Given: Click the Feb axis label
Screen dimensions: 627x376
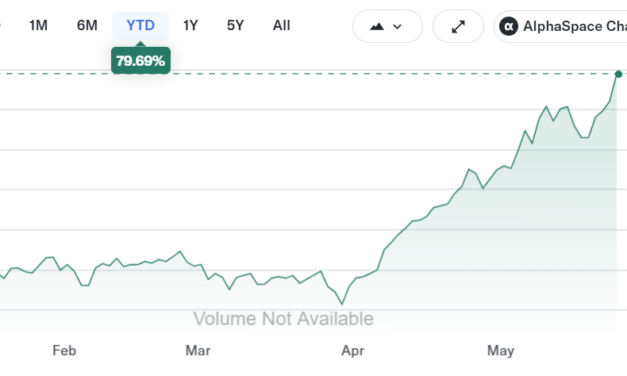Looking at the screenshot, I should click(x=64, y=351).
